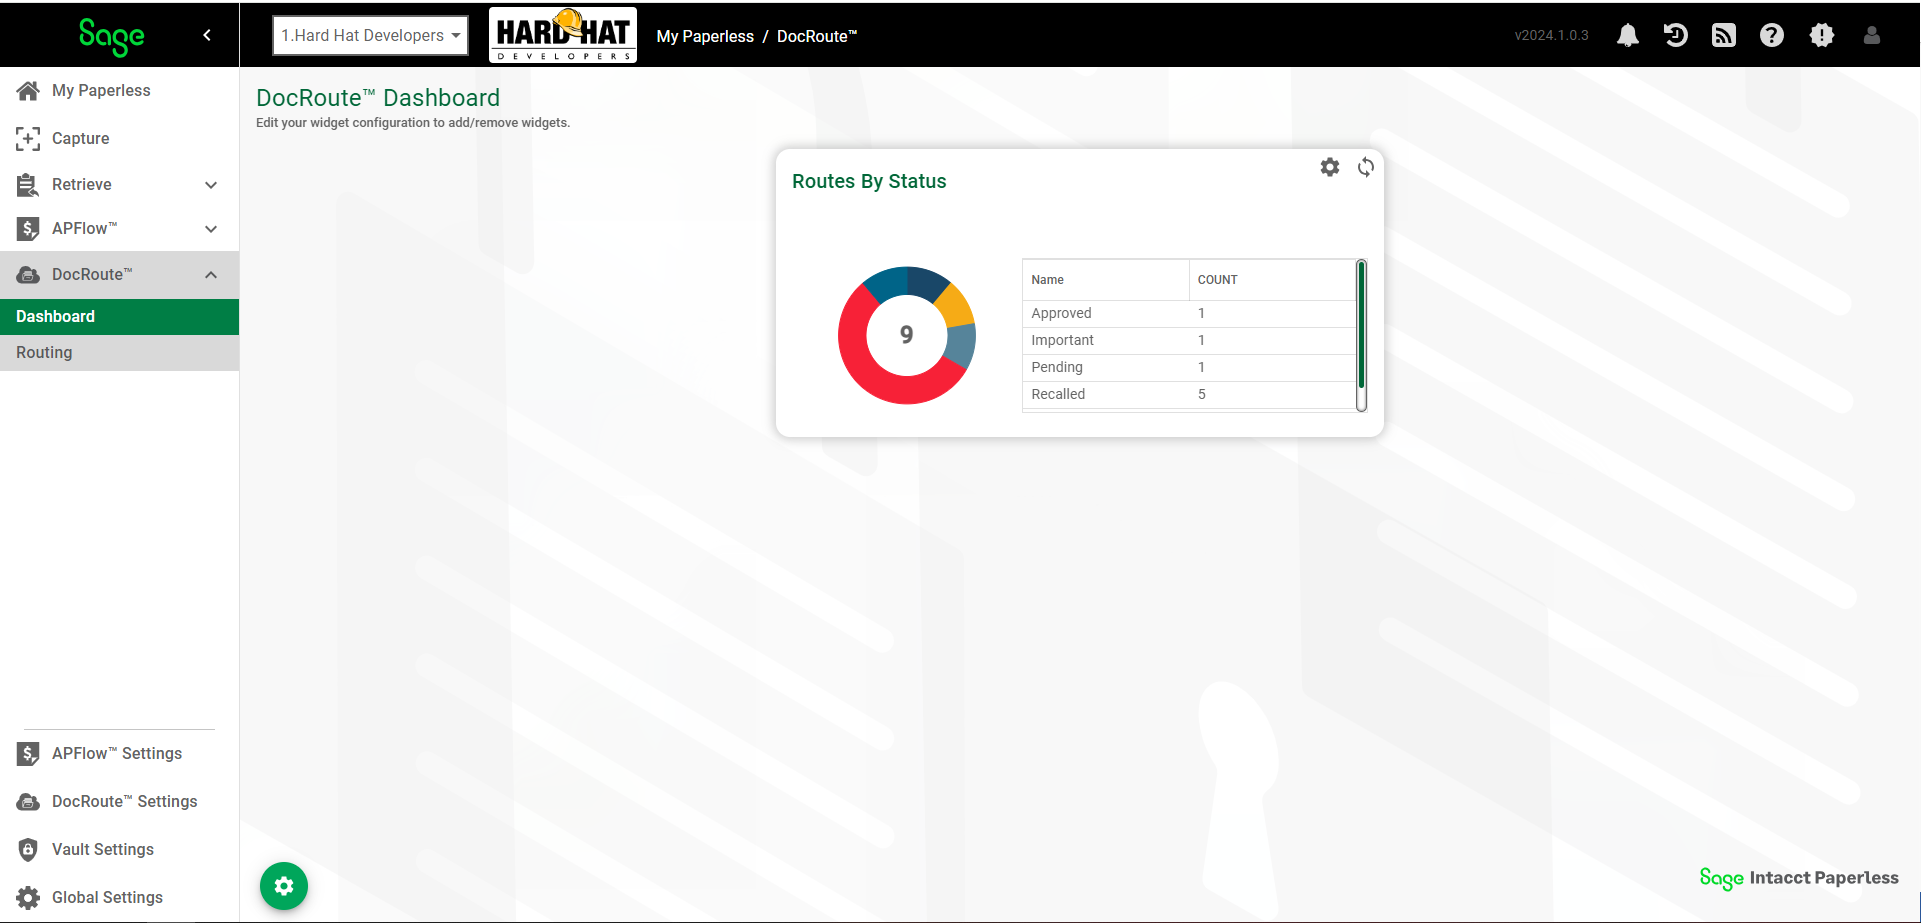Open the My Paperless menu item
This screenshot has width=1921, height=923.
(101, 91)
